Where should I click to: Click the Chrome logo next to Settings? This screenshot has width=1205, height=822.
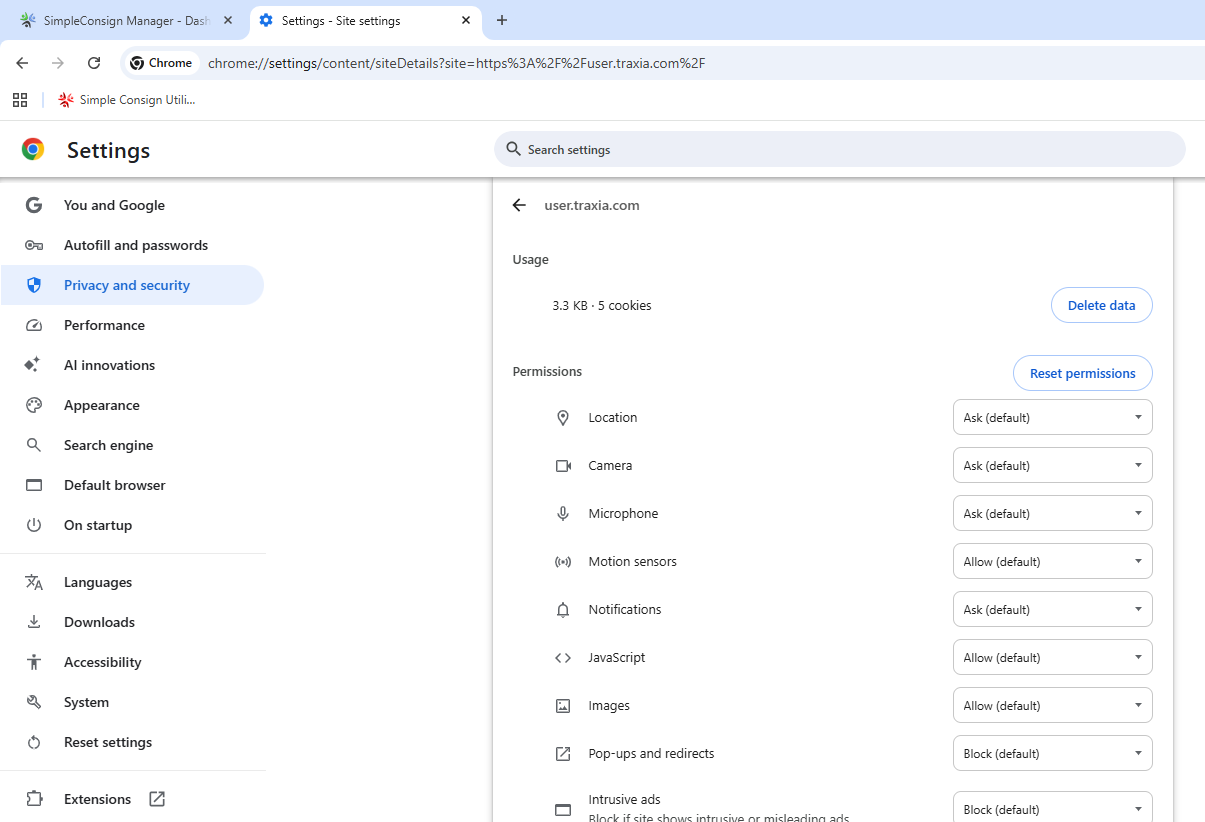pos(33,150)
